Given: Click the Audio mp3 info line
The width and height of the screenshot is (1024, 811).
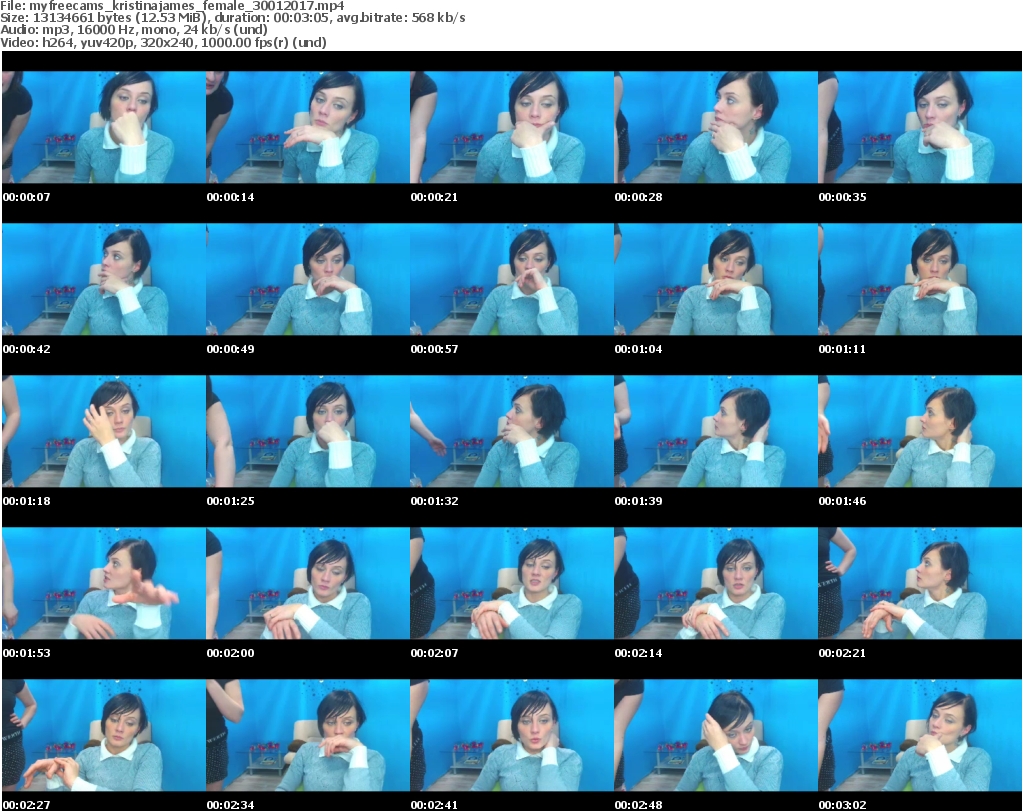Looking at the screenshot, I should (x=134, y=30).
